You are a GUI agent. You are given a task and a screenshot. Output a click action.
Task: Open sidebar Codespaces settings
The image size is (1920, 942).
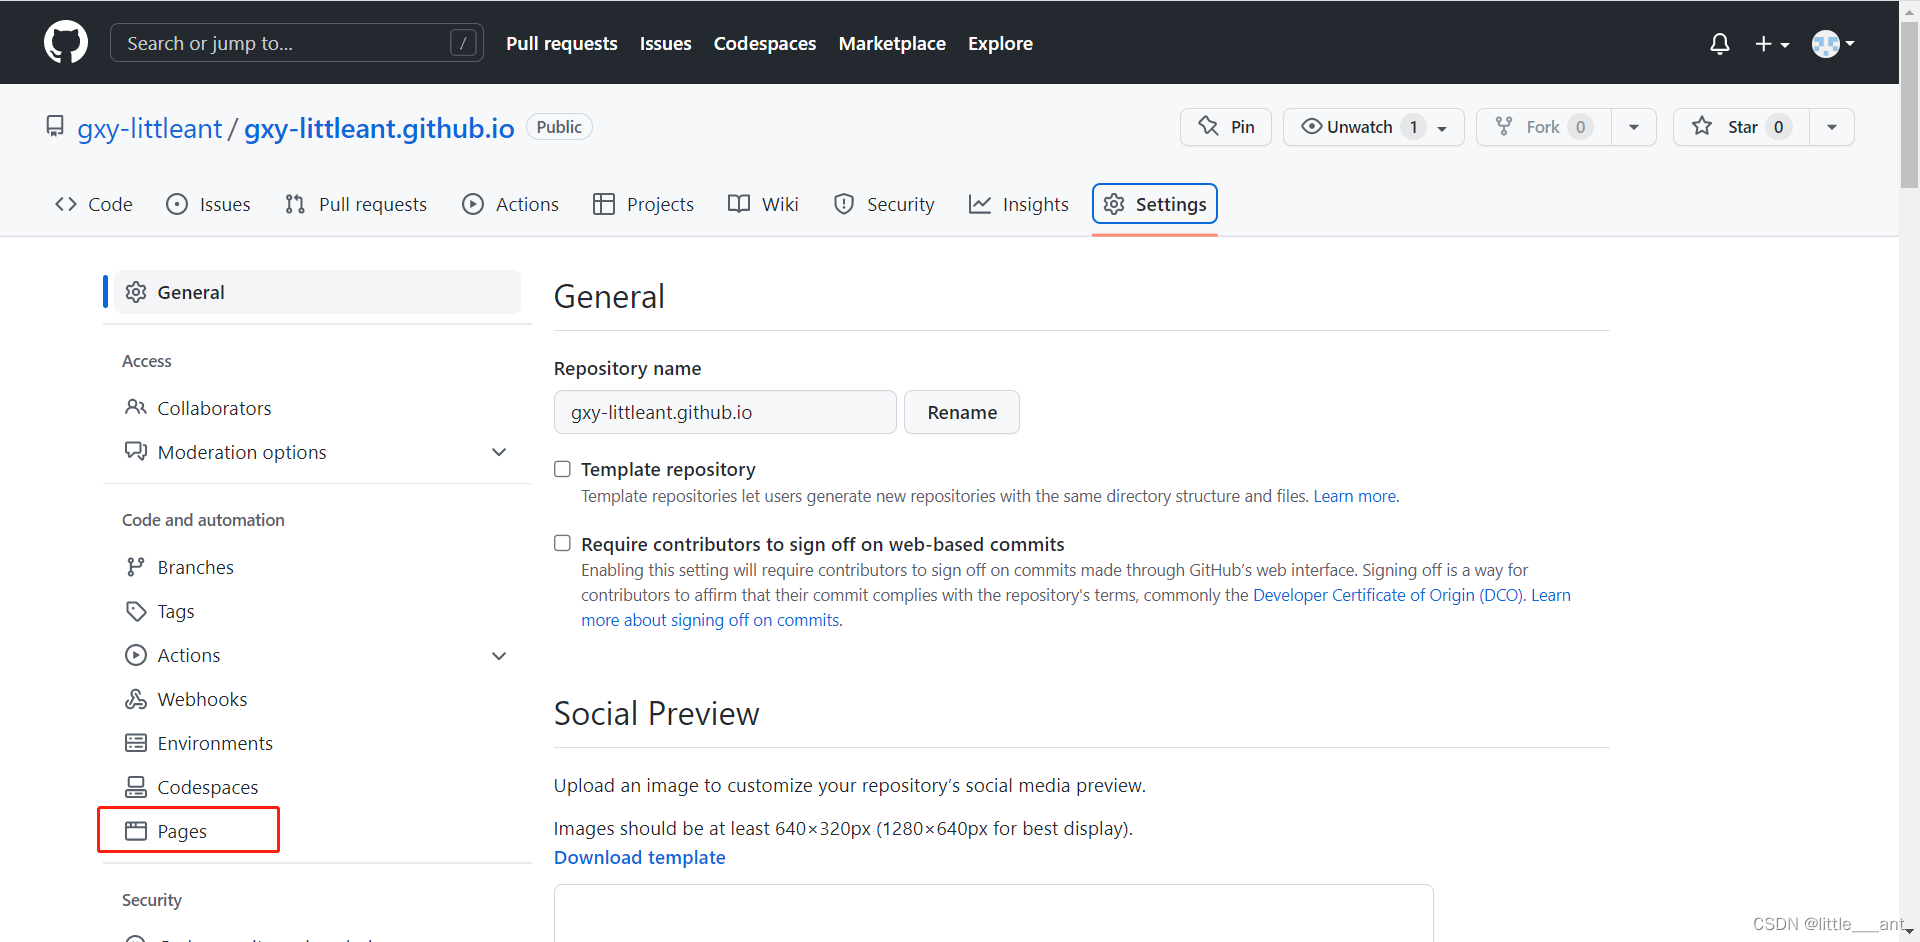[208, 787]
